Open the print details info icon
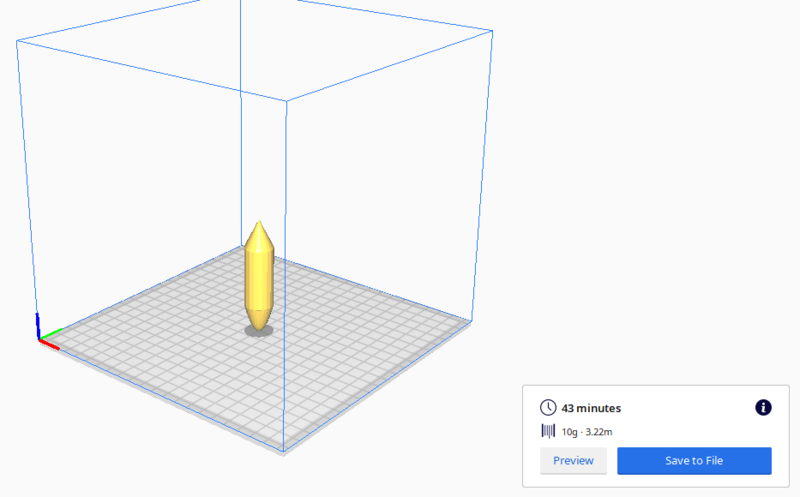This screenshot has height=497, width=800. click(763, 407)
